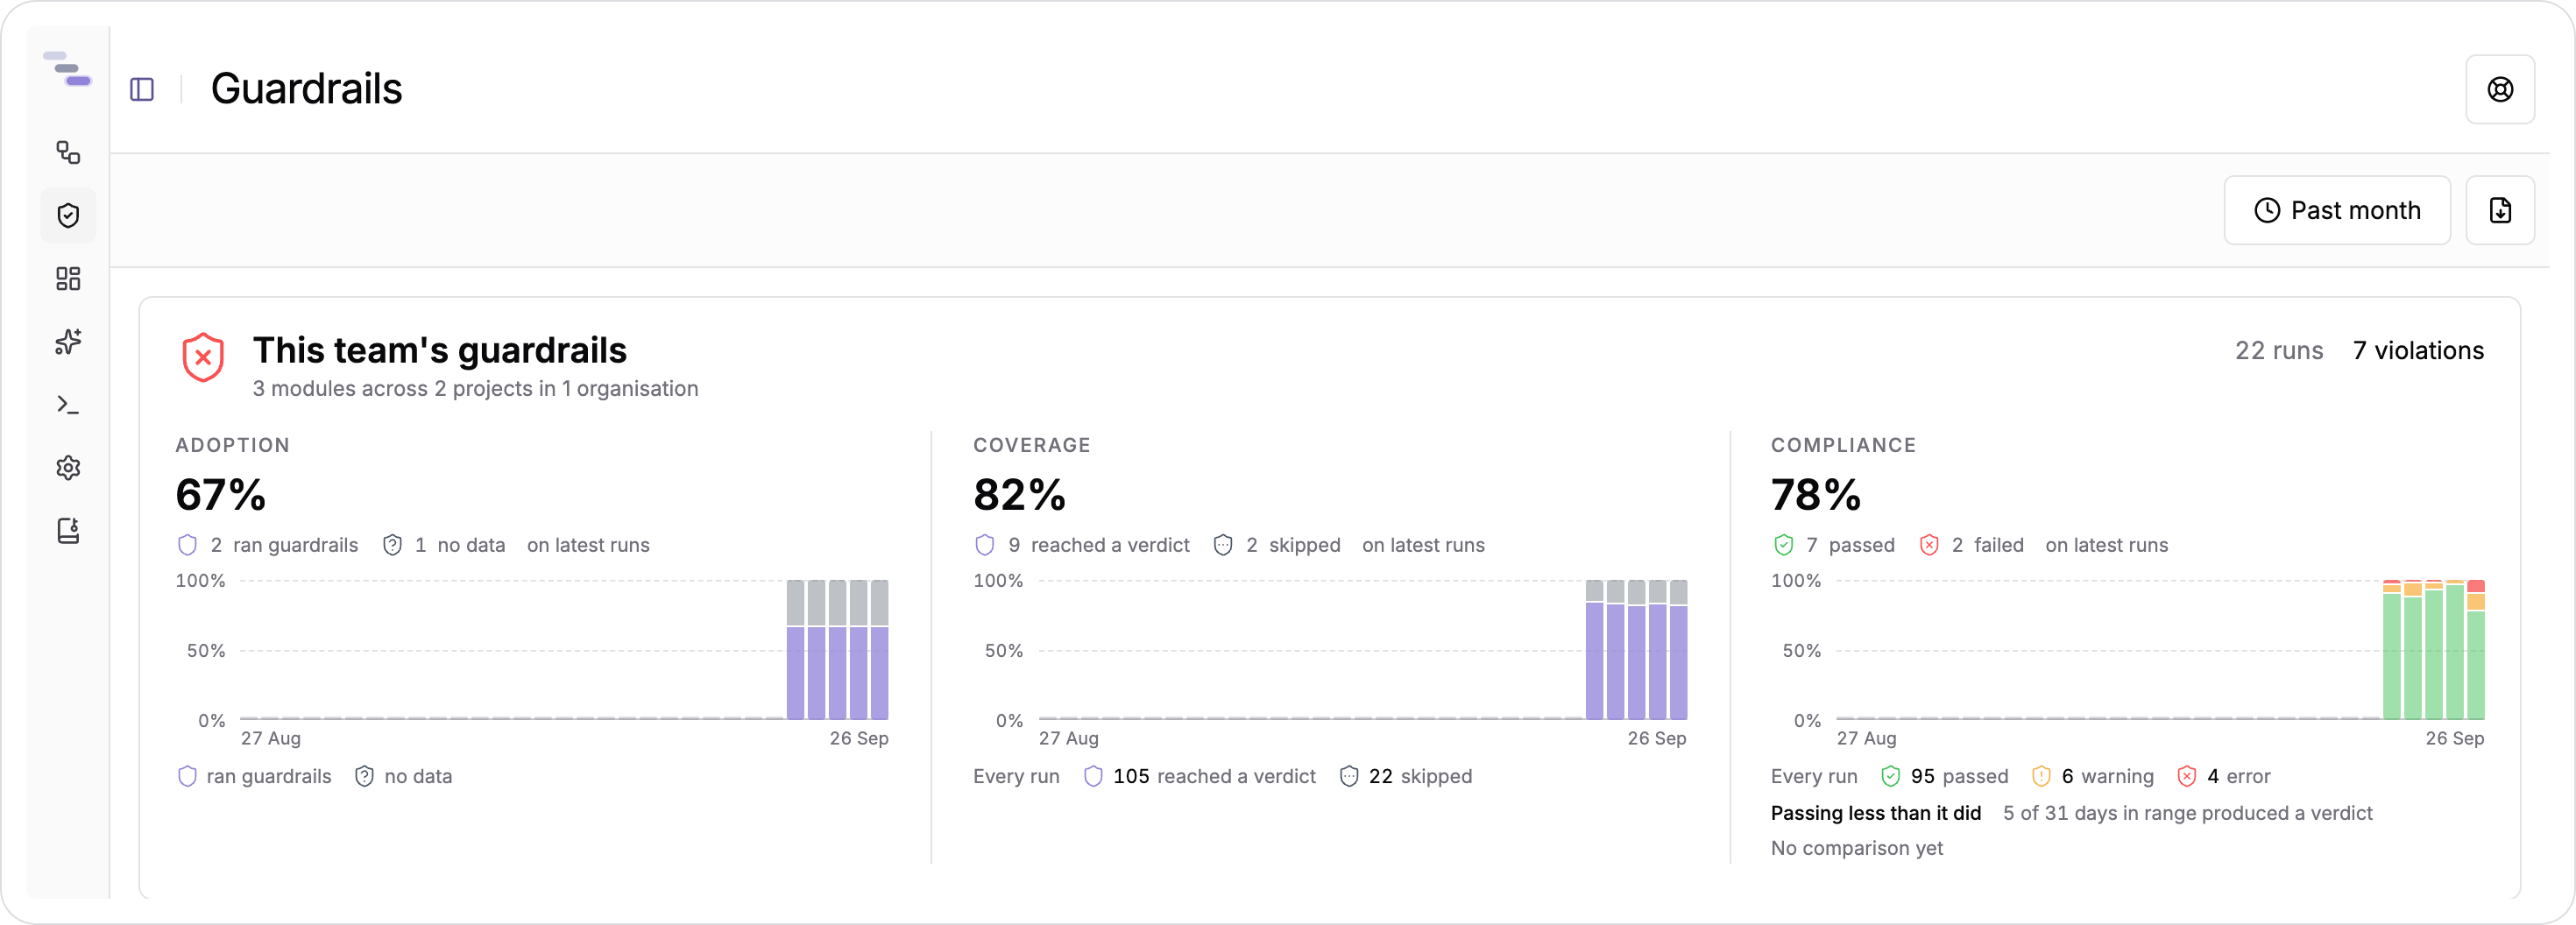This screenshot has height=925, width=2576.
Task: Click the '7 passed' stat
Action: click(1833, 545)
